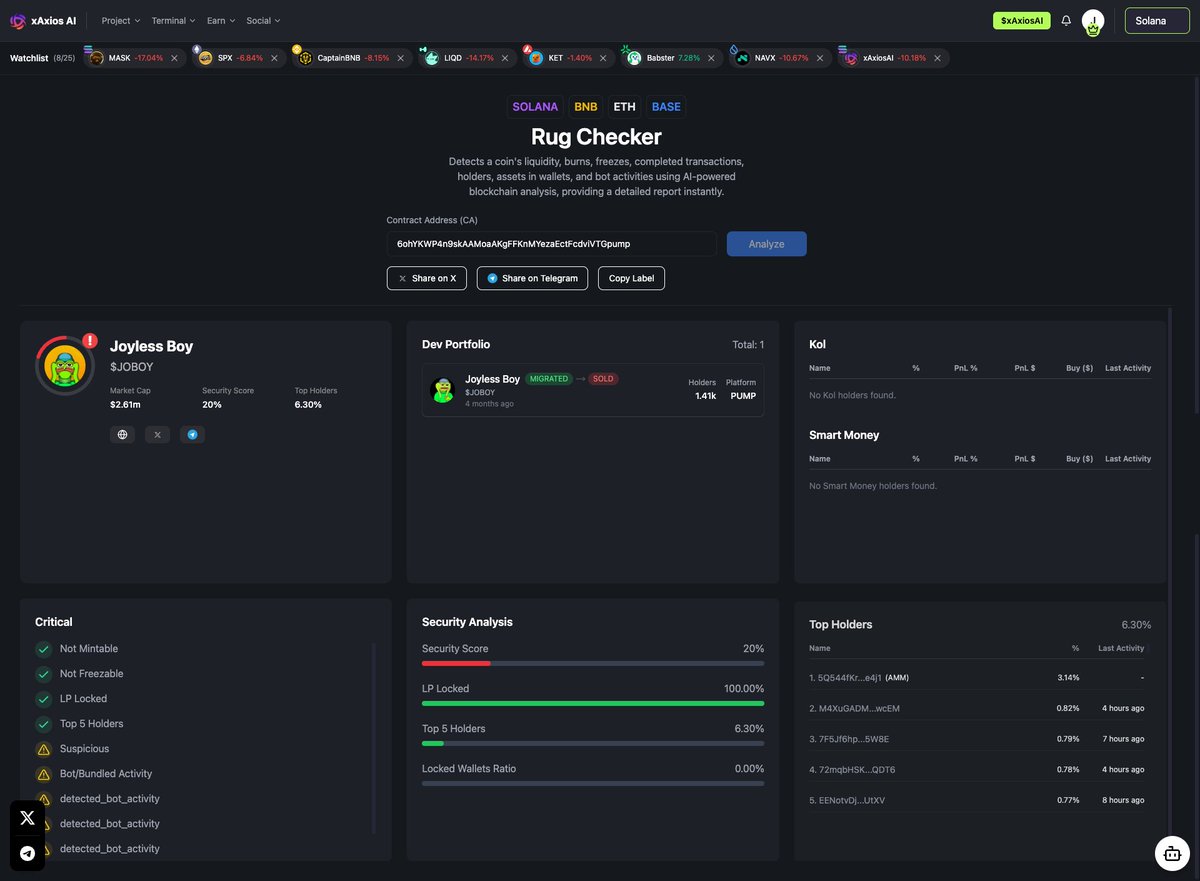Open xAxiosAI token icon in watchlist

[851, 58]
